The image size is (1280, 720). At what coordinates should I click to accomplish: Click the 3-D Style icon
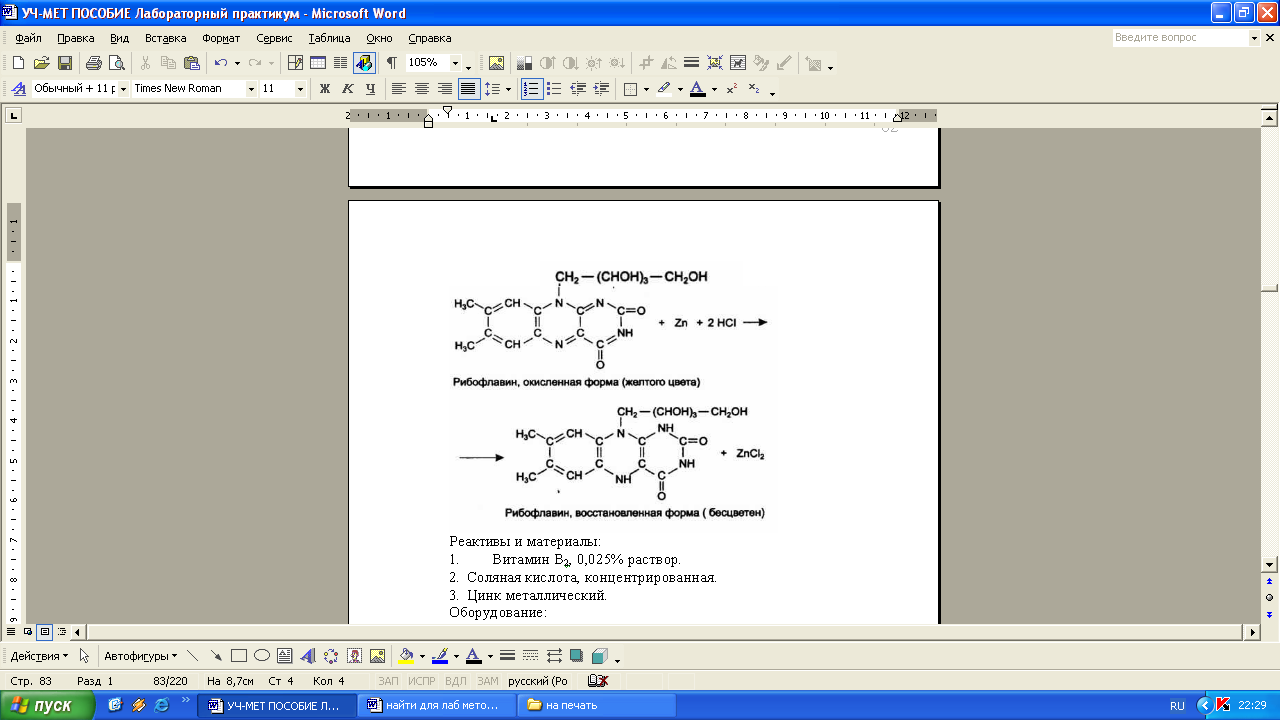pos(599,656)
